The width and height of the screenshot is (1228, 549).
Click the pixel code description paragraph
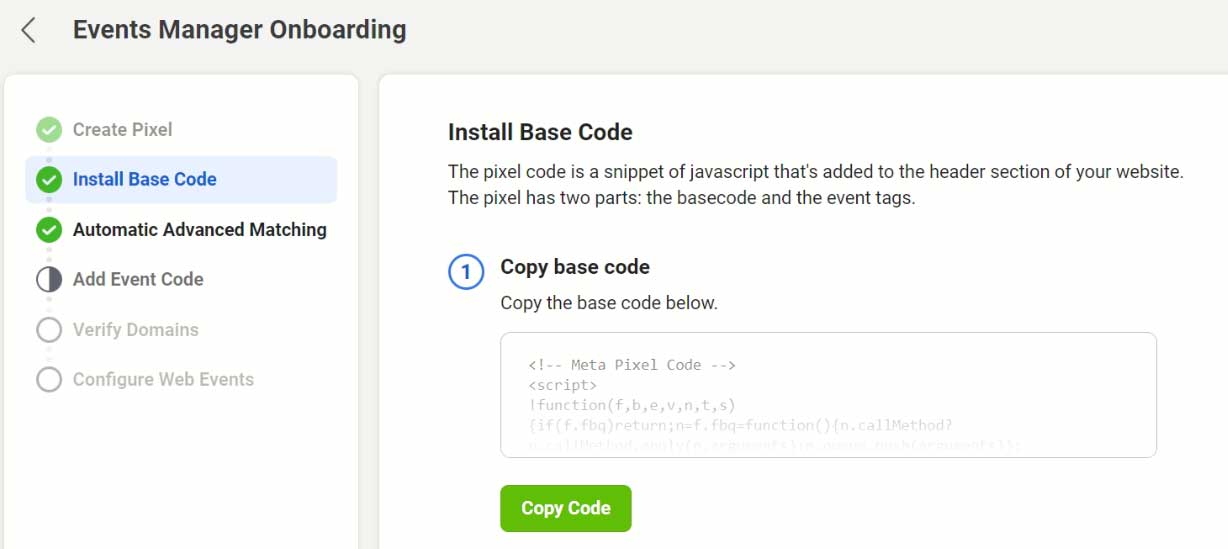pyautogui.click(x=815, y=185)
